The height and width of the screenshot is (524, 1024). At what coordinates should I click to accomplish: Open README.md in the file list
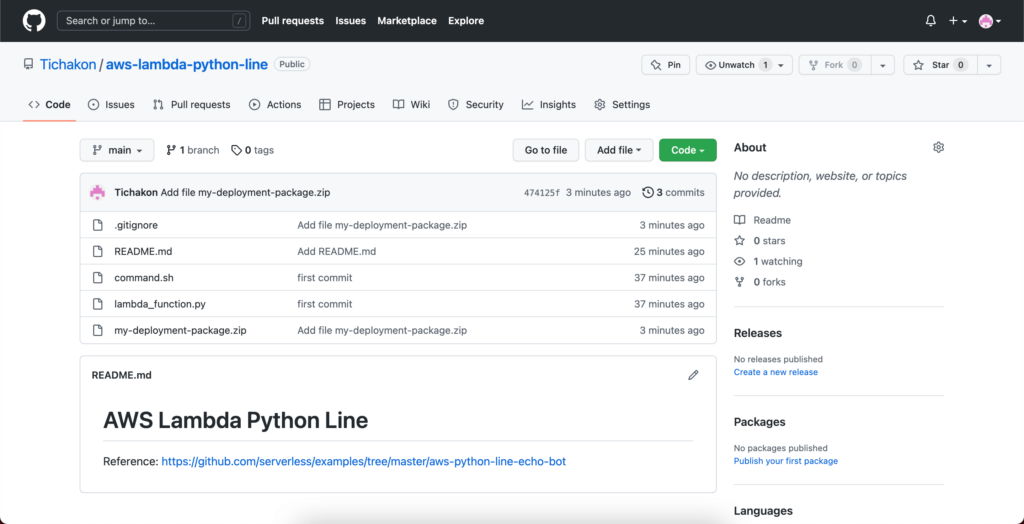tap(143, 252)
